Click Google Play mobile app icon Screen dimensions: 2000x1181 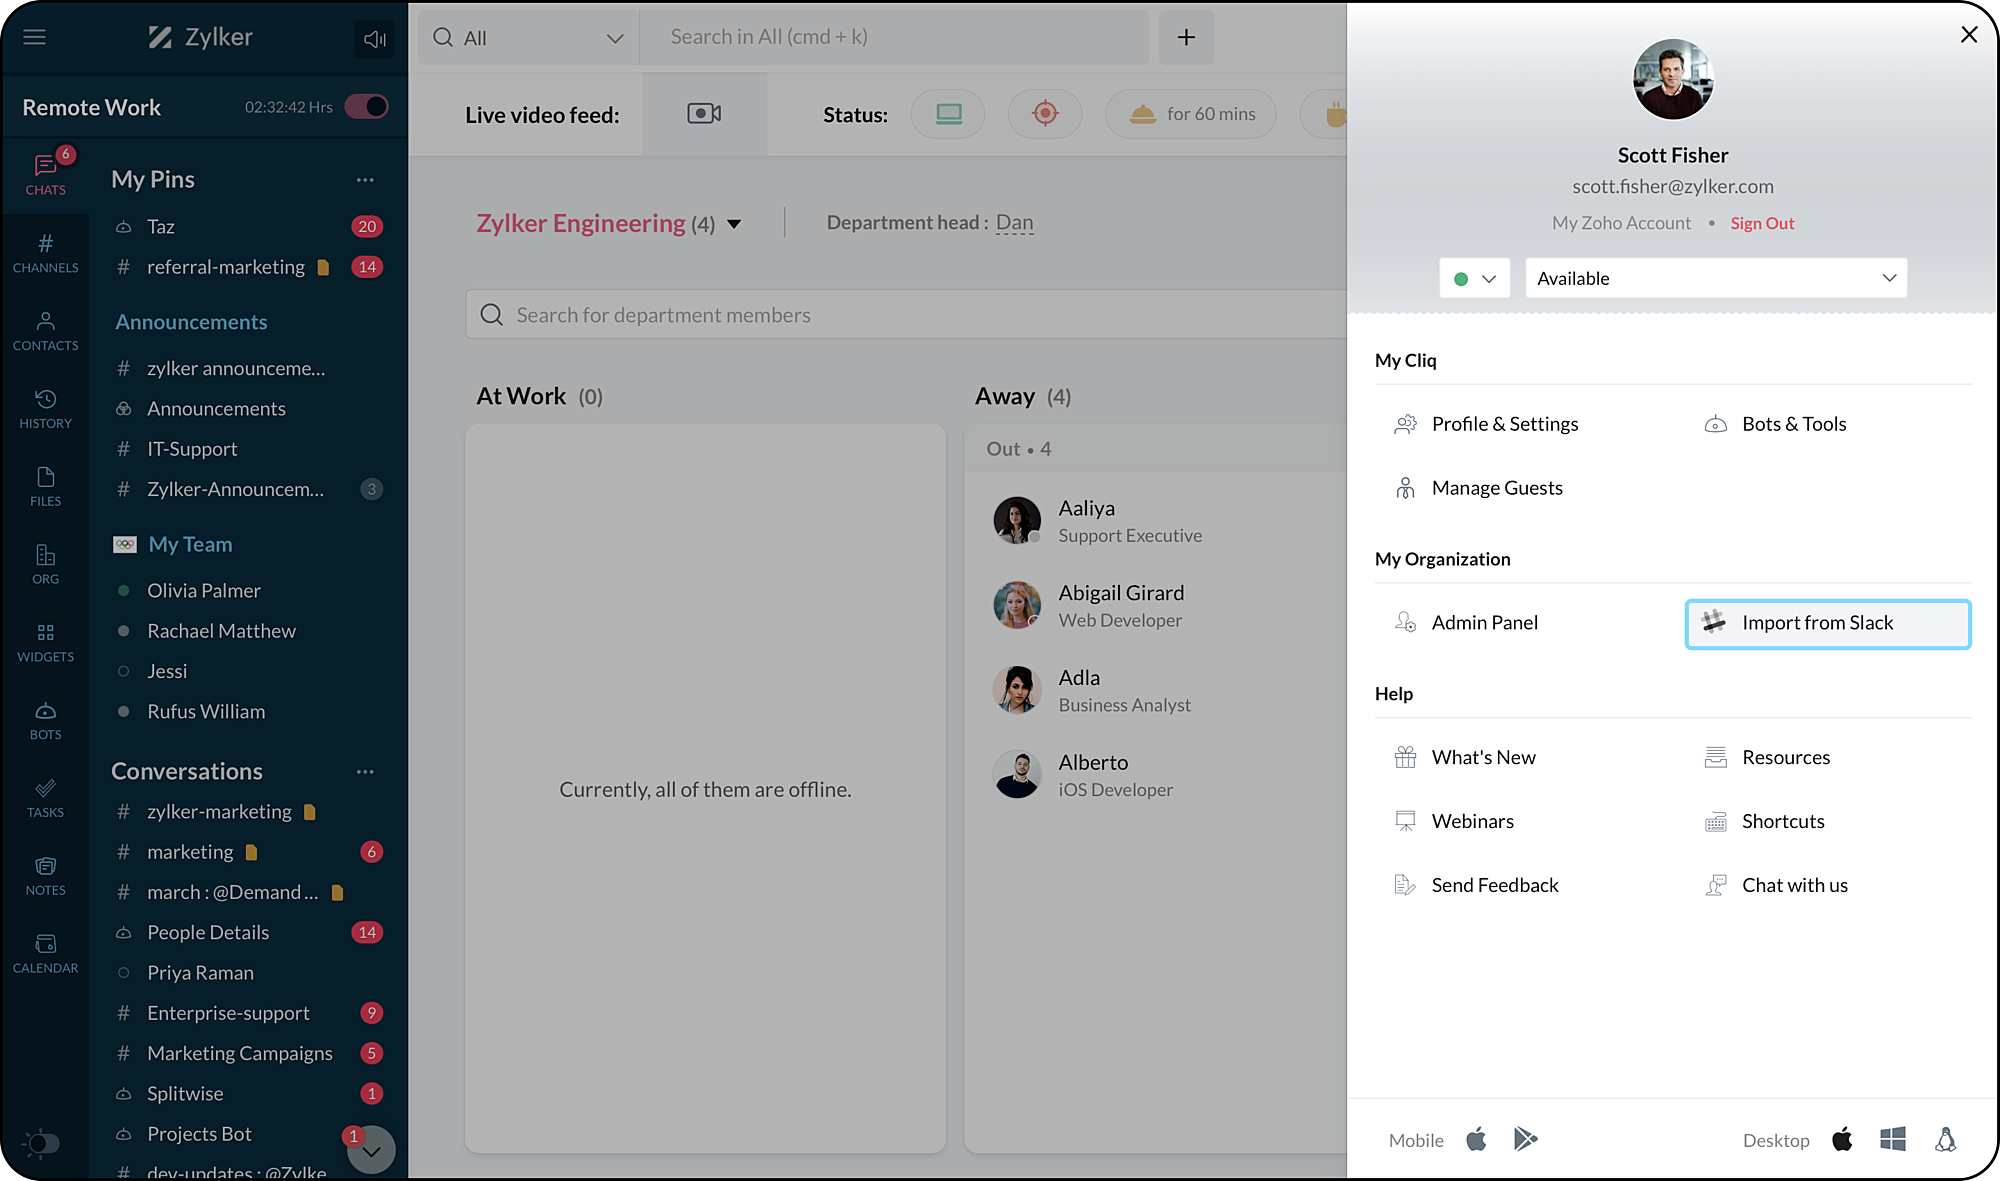[1525, 1139]
